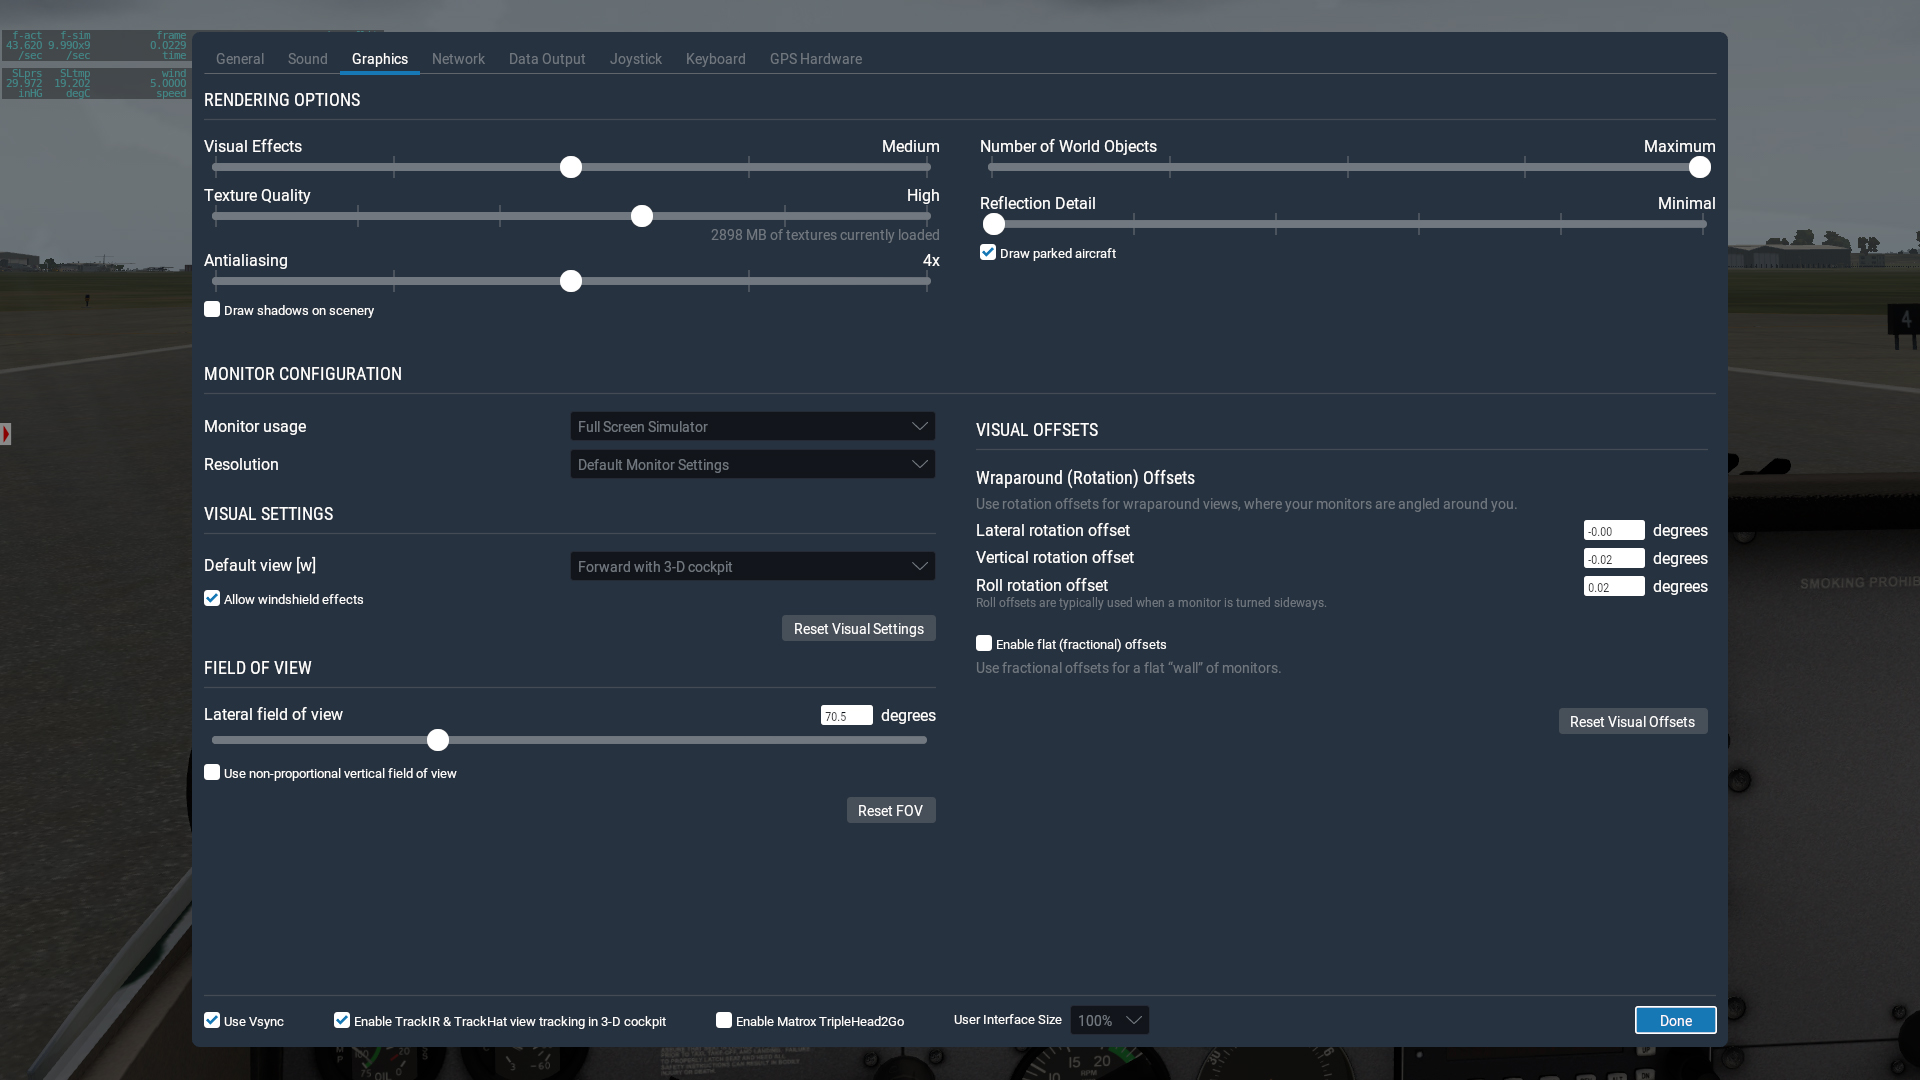Click Done to close settings
Viewport: 1920px width, 1080px height.
tap(1675, 1020)
